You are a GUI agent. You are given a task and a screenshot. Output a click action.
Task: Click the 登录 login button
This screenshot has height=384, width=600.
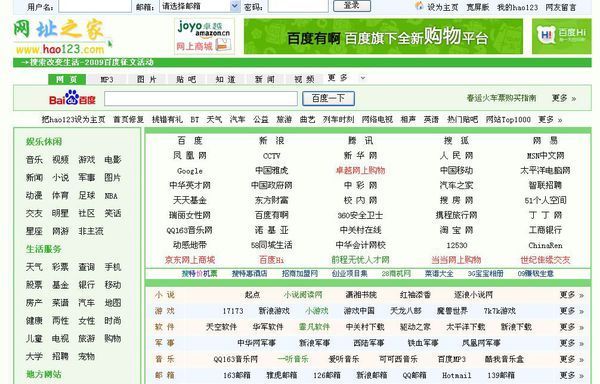(352, 5)
